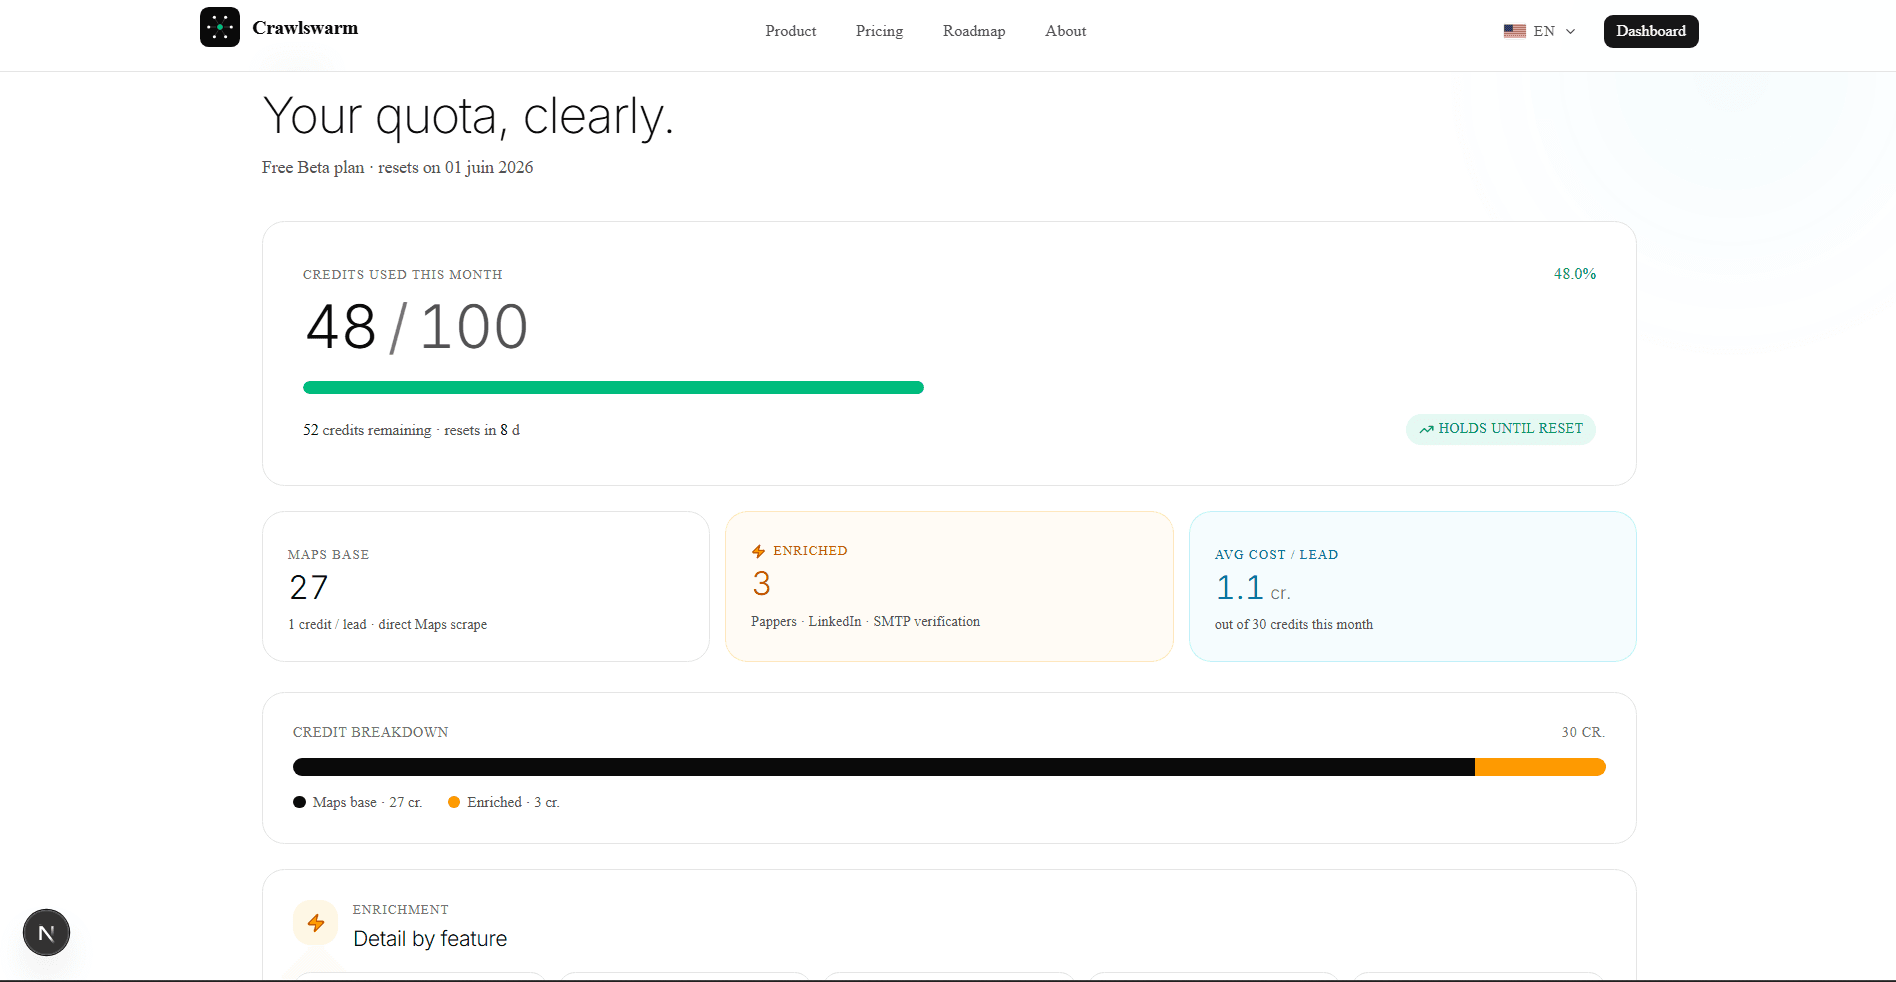Click the Crawlswarm logo icon
The image size is (1896, 982).
coord(220,27)
